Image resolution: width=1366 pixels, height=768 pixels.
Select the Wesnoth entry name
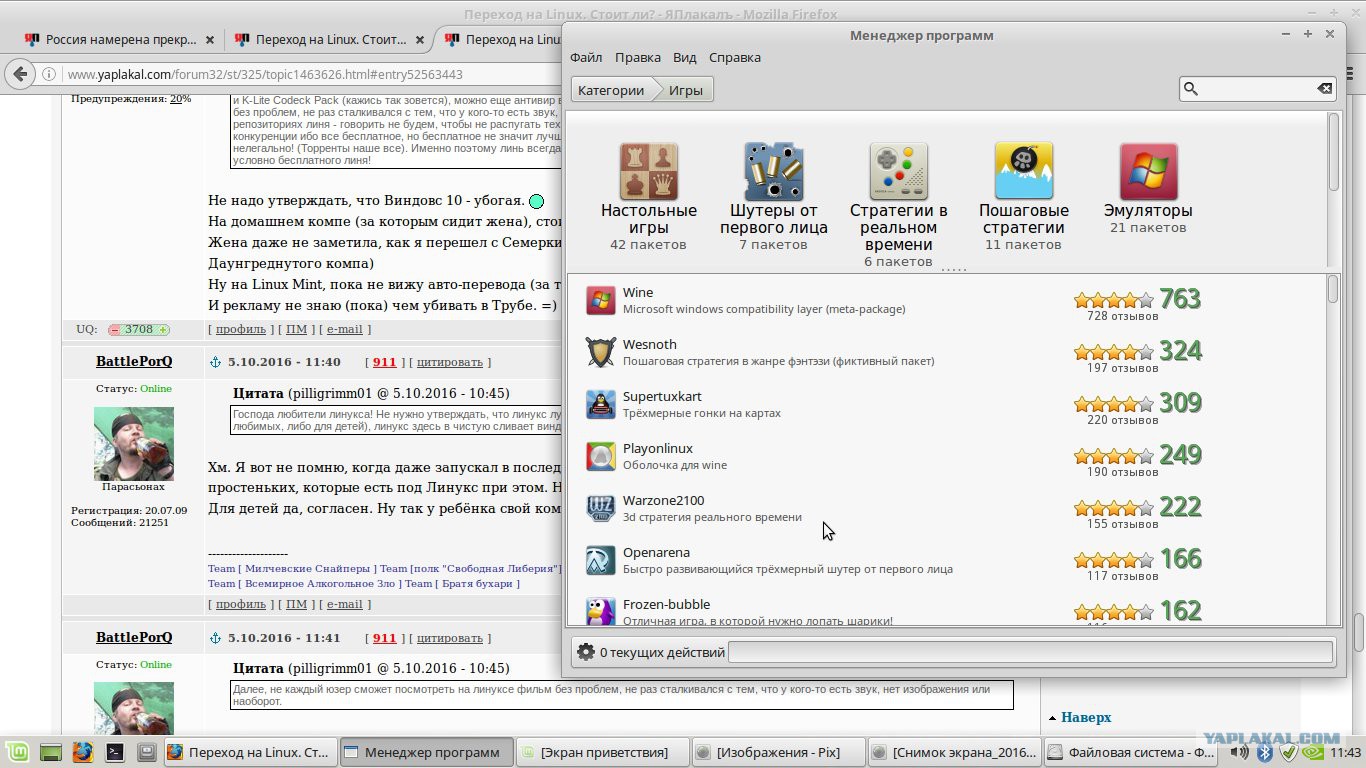650,345
